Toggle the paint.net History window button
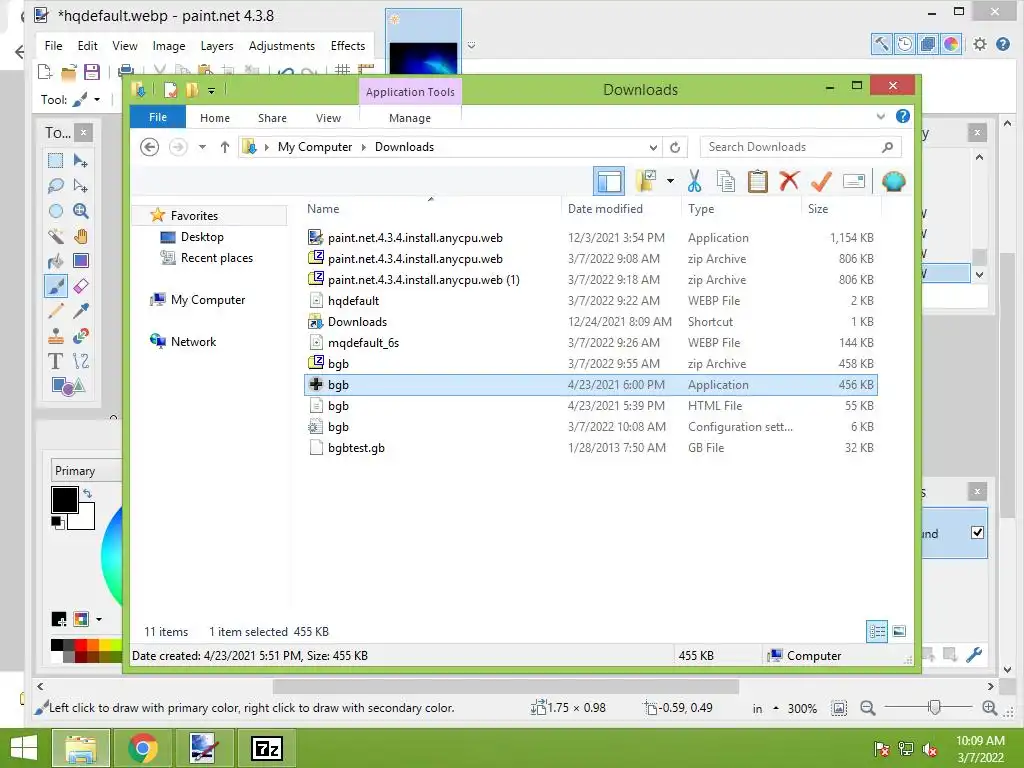This screenshot has width=1024, height=768. click(904, 44)
